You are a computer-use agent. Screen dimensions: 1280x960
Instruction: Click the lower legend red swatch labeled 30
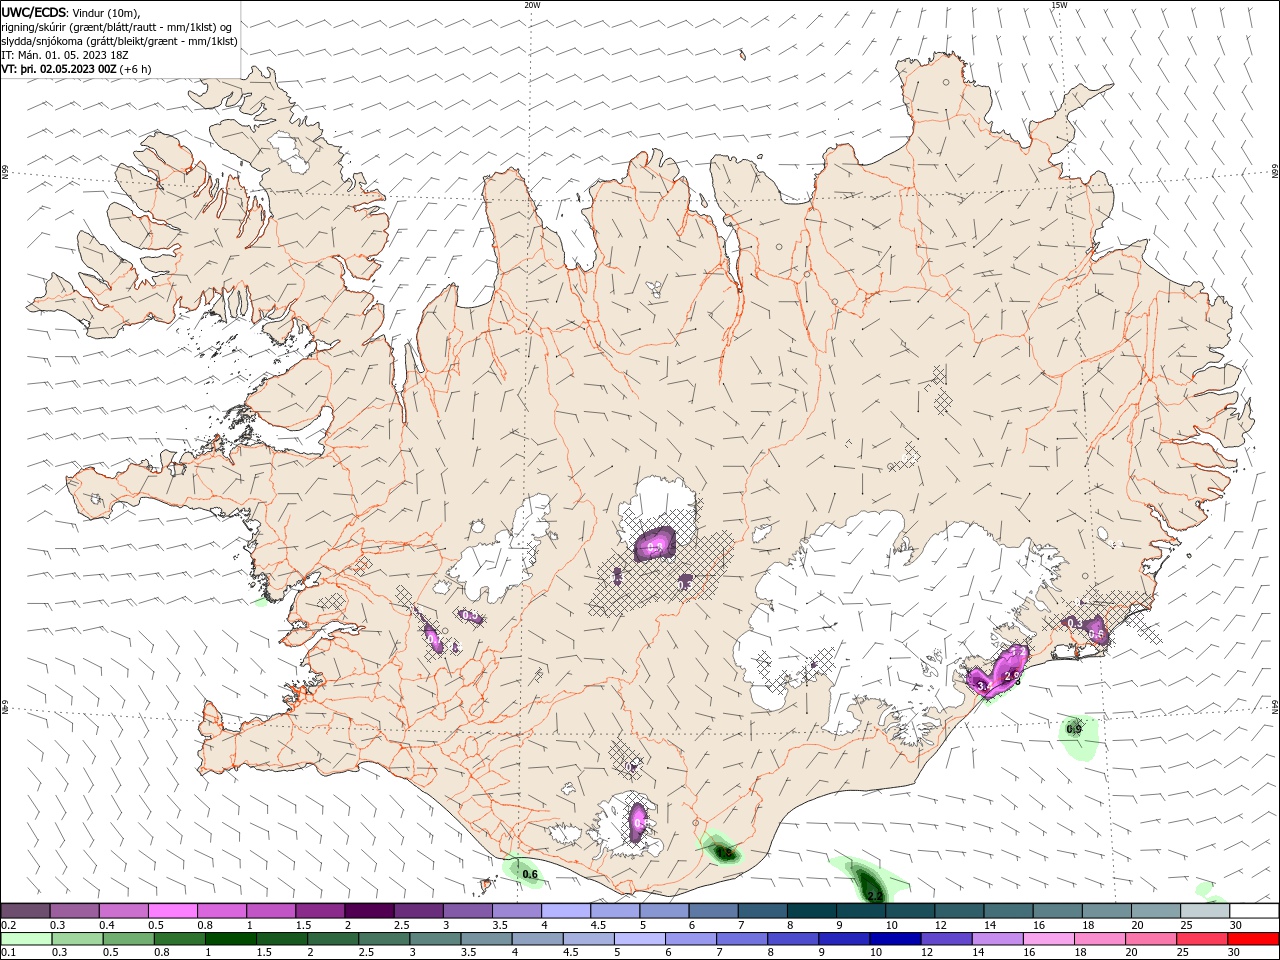[x=1255, y=939]
